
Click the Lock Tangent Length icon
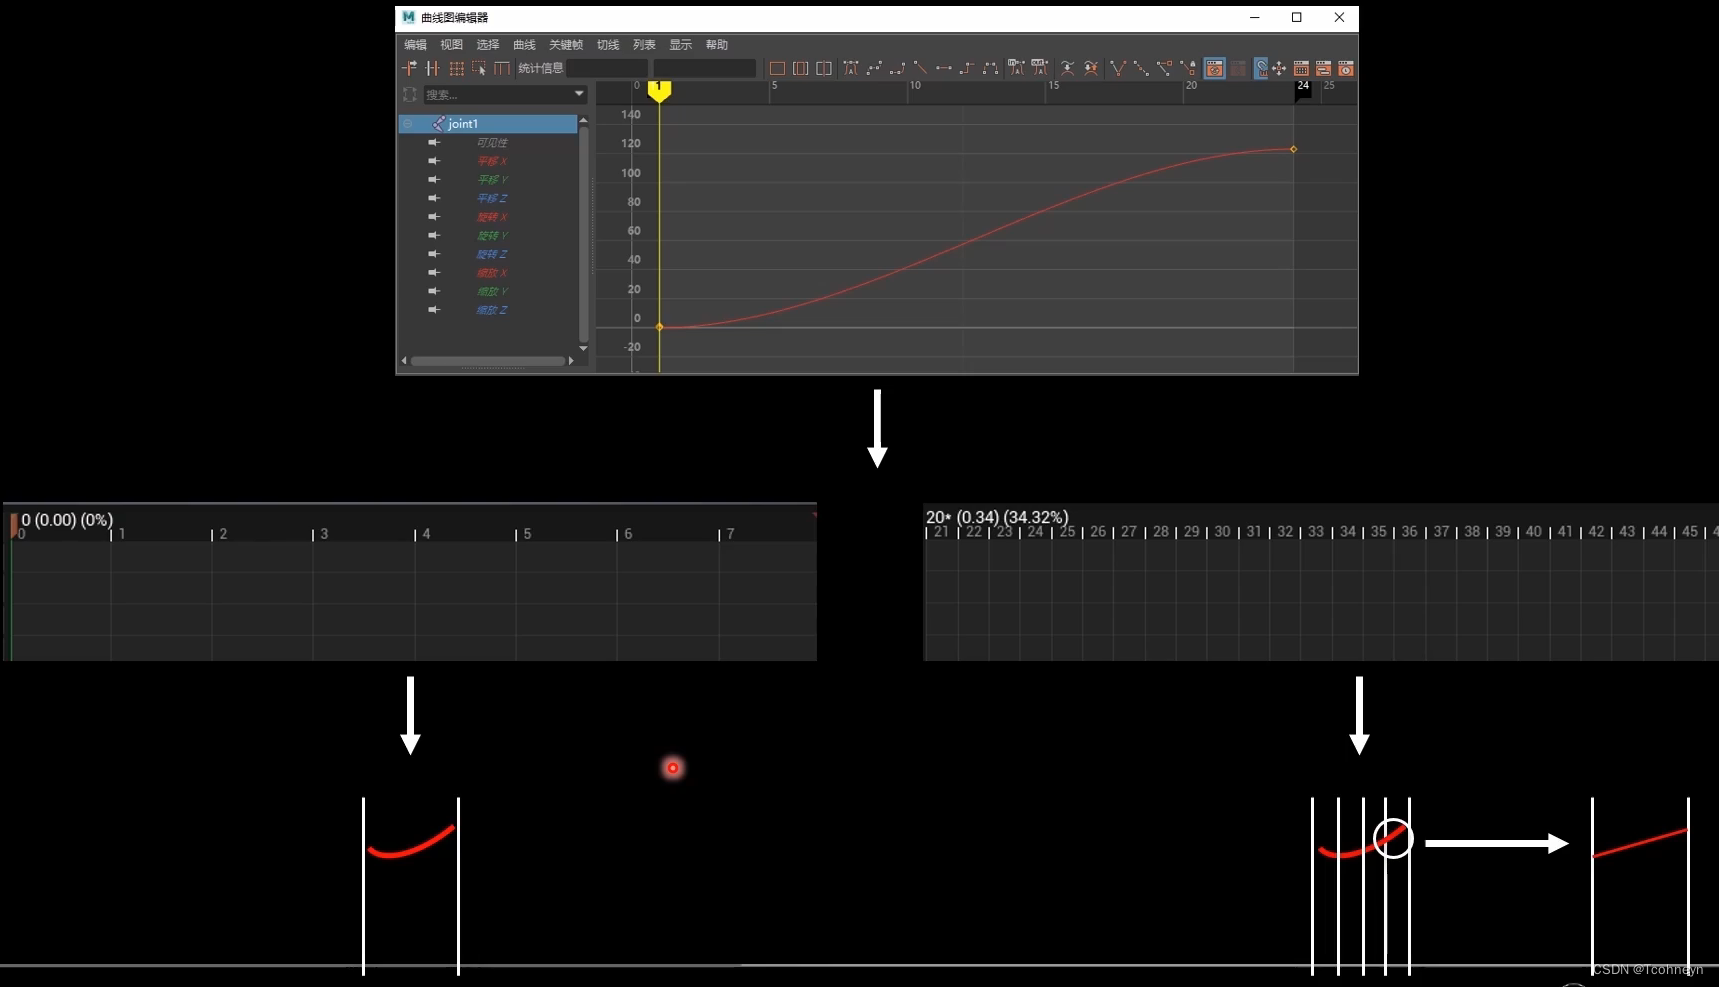[1188, 68]
